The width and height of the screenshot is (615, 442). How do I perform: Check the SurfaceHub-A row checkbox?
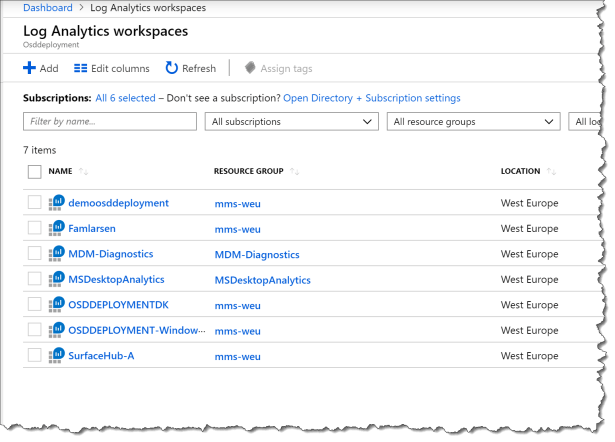pyautogui.click(x=35, y=355)
